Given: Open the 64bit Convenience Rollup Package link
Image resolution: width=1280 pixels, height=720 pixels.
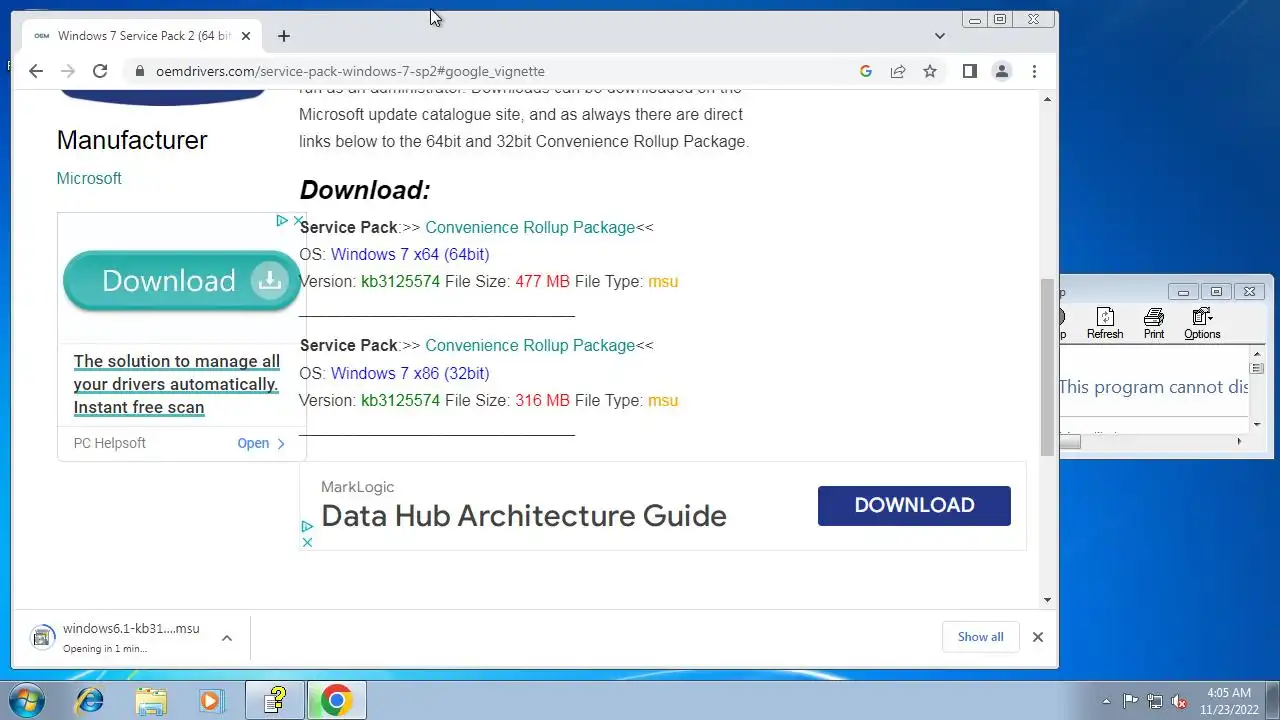Looking at the screenshot, I should 530,227.
